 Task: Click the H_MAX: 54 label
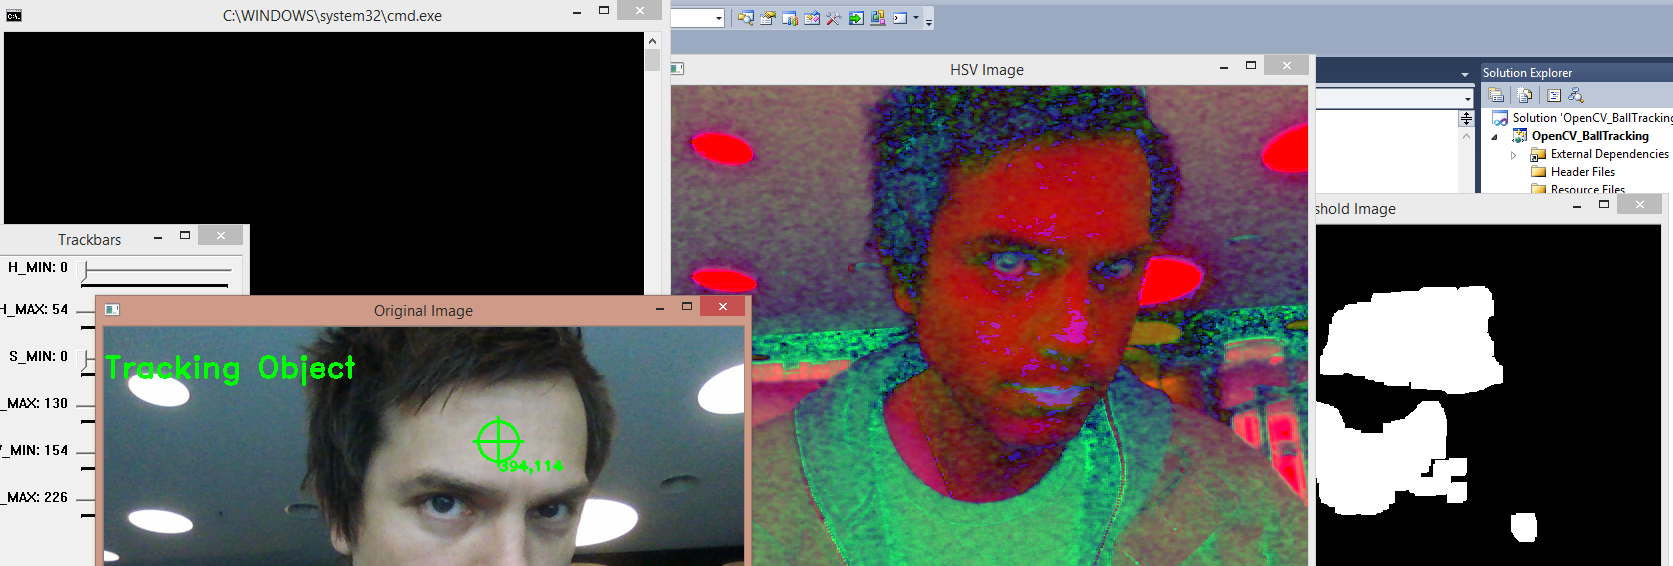[x=35, y=309]
